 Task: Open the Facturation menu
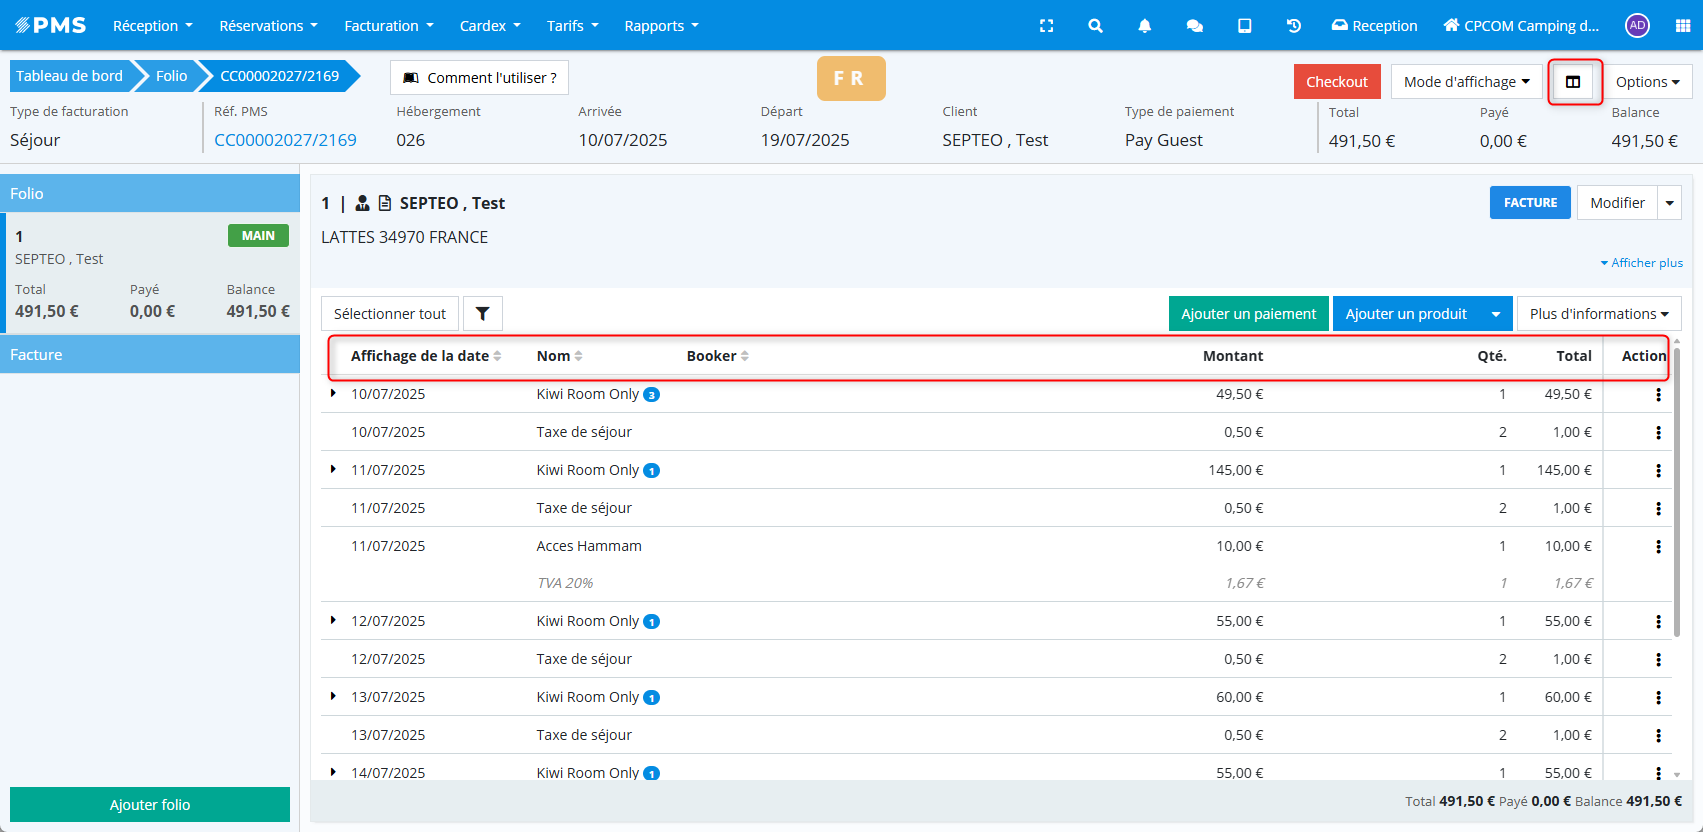(x=388, y=26)
